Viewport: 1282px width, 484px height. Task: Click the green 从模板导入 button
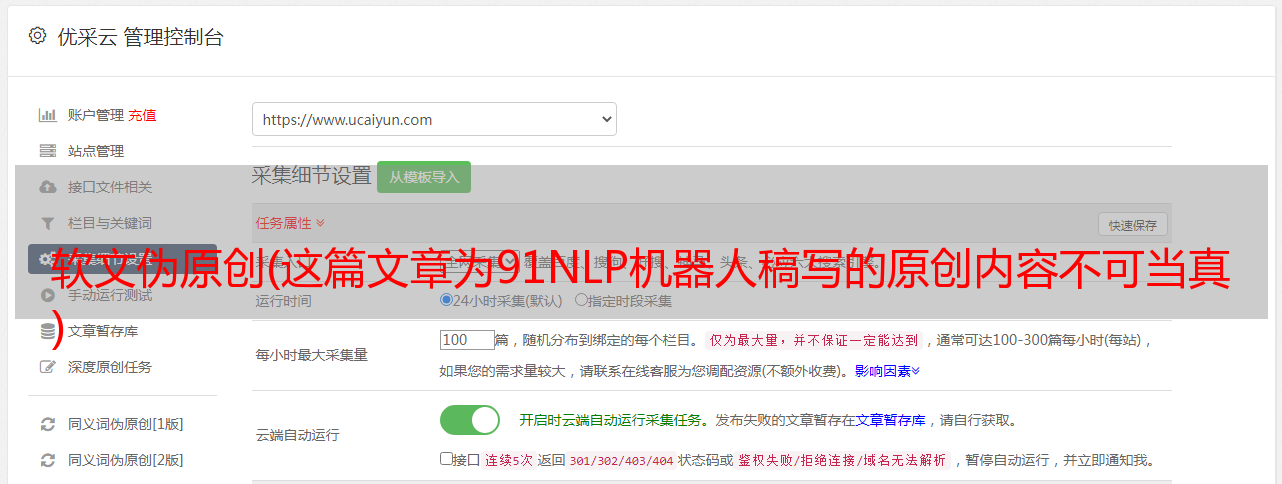pyautogui.click(x=424, y=177)
